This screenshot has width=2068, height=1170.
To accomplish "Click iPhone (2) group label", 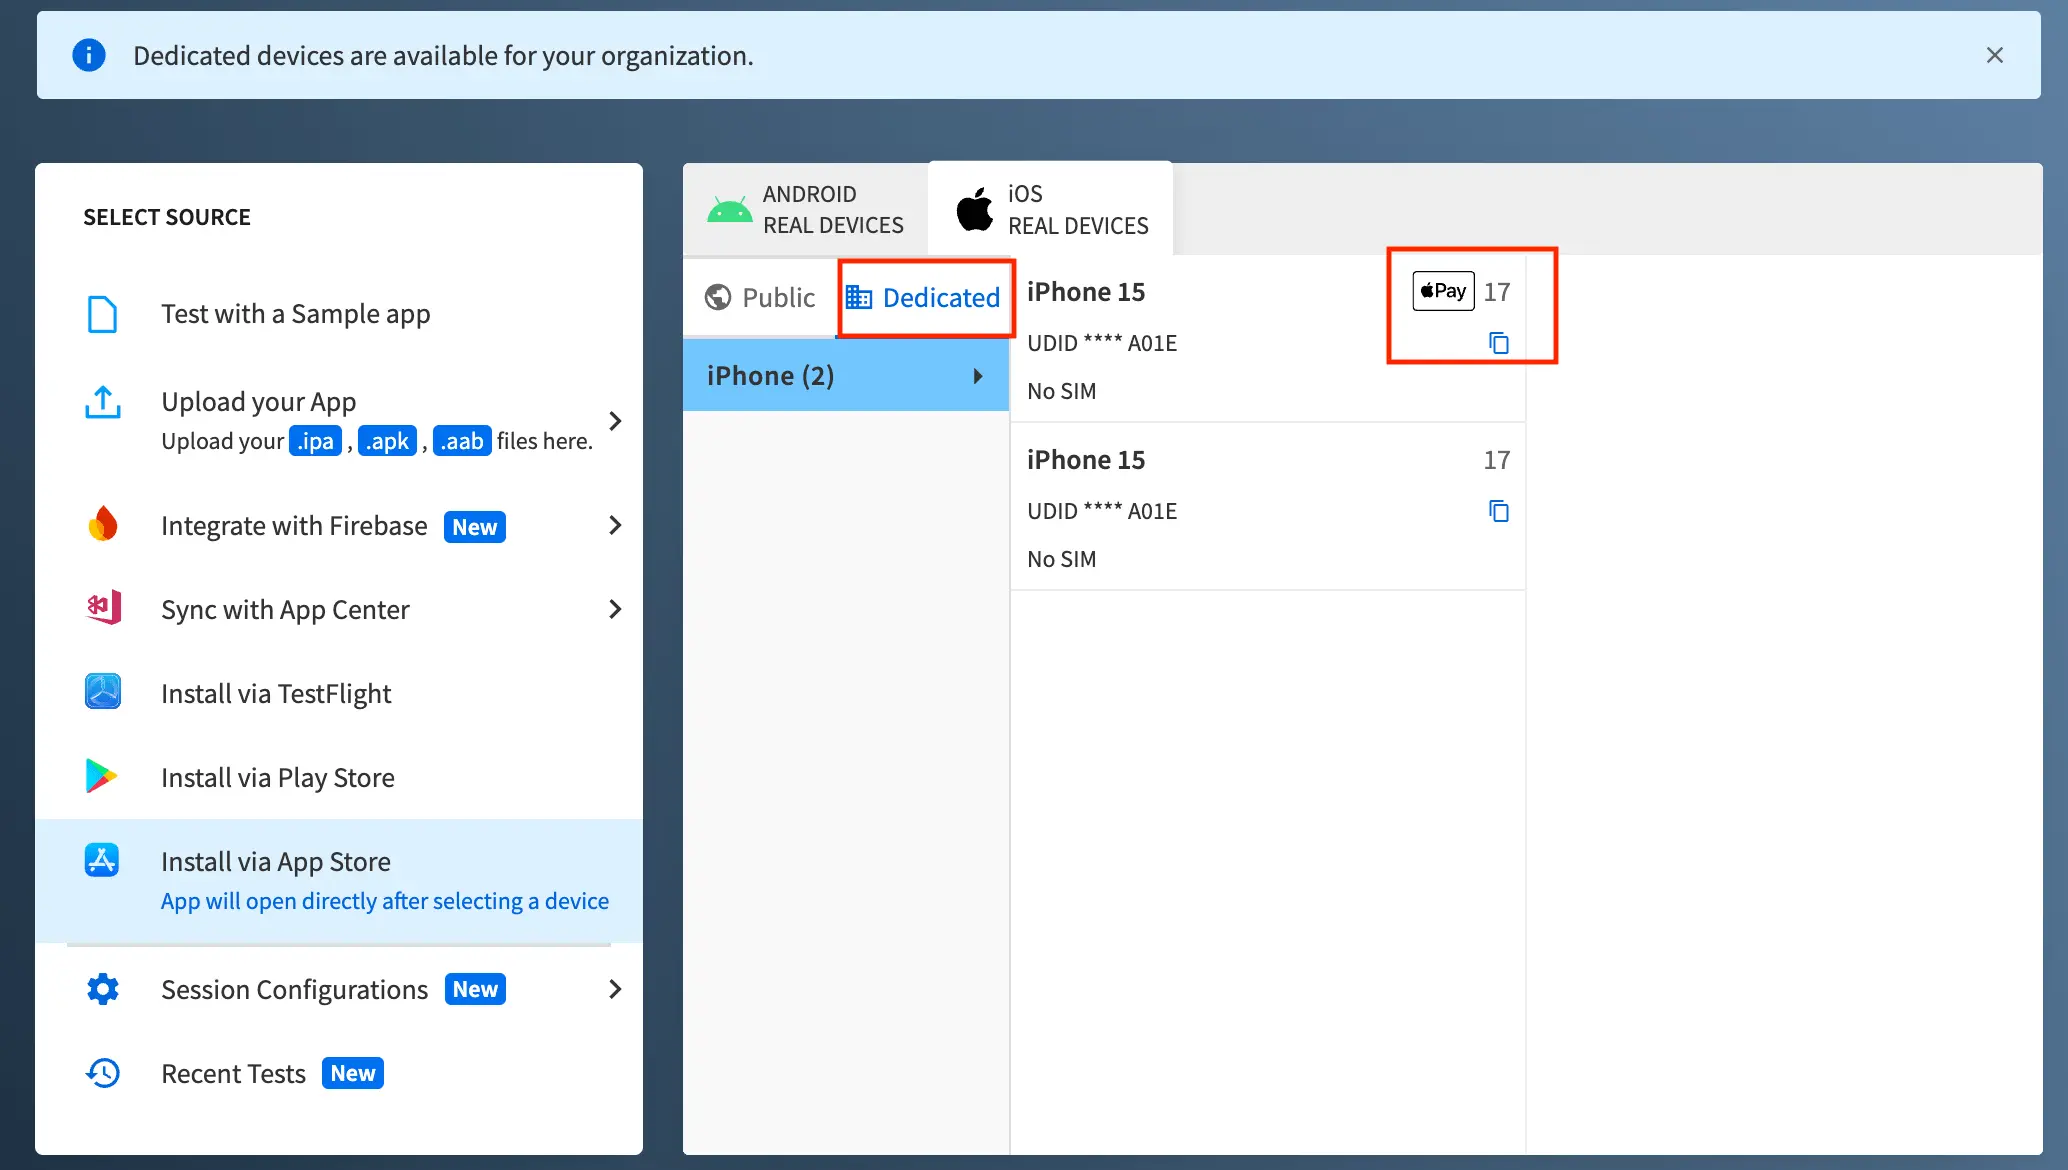I will 770,376.
